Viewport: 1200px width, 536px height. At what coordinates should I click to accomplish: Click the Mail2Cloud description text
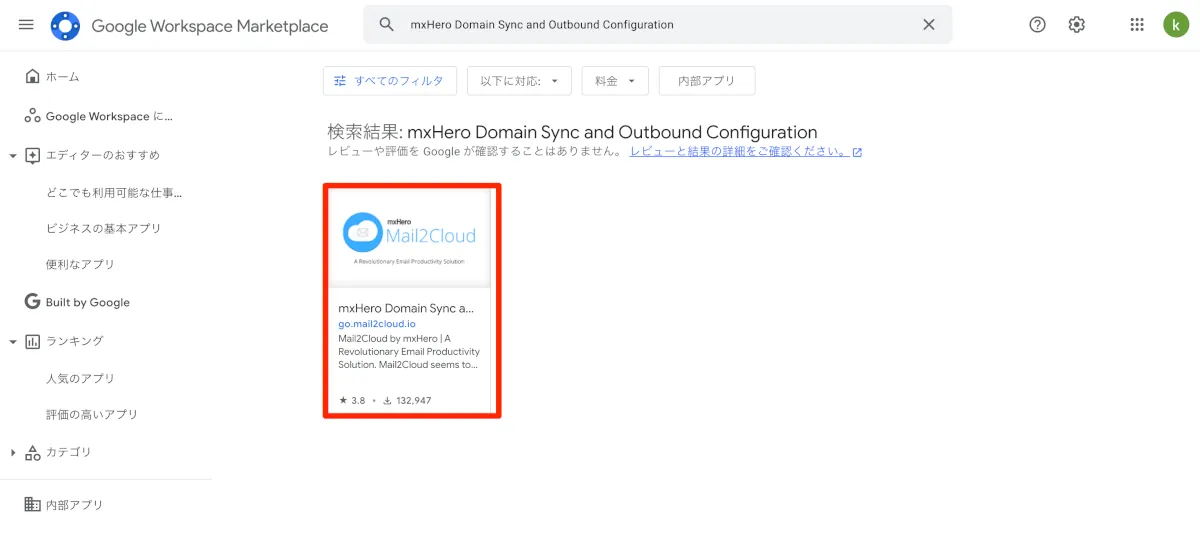(x=409, y=351)
